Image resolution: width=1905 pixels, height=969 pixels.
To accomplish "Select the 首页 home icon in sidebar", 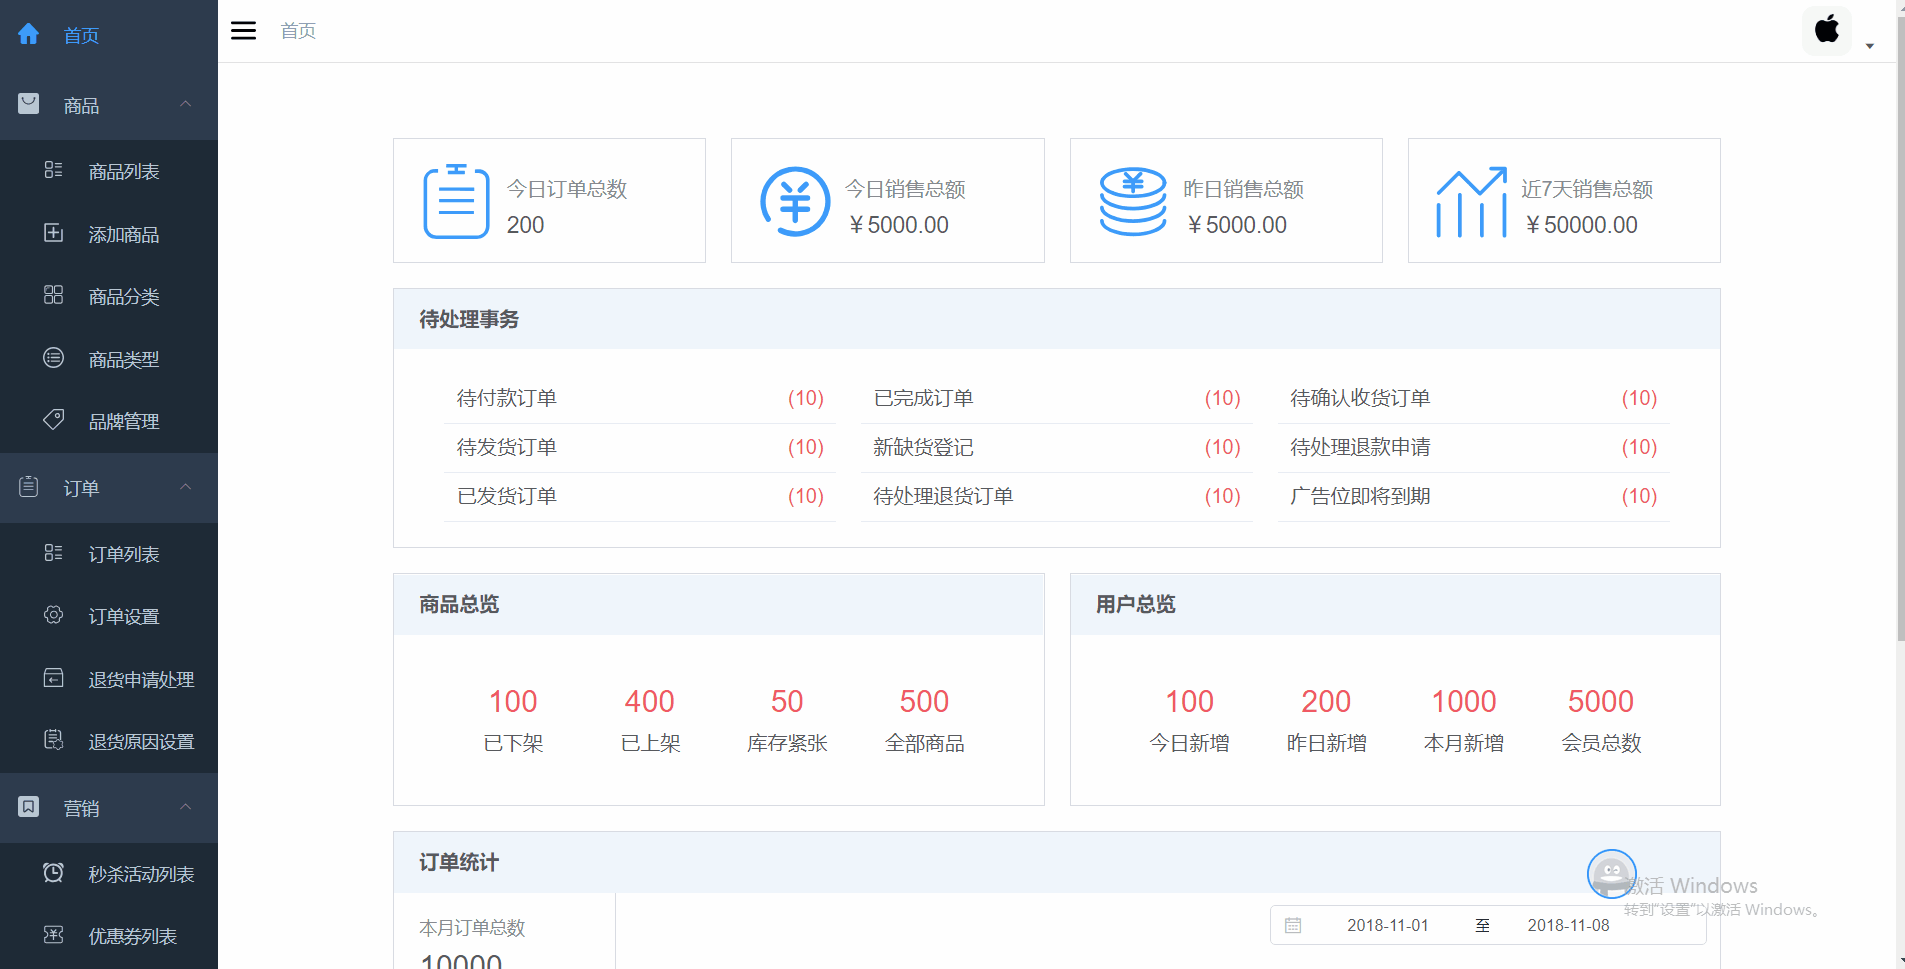I will (x=29, y=34).
